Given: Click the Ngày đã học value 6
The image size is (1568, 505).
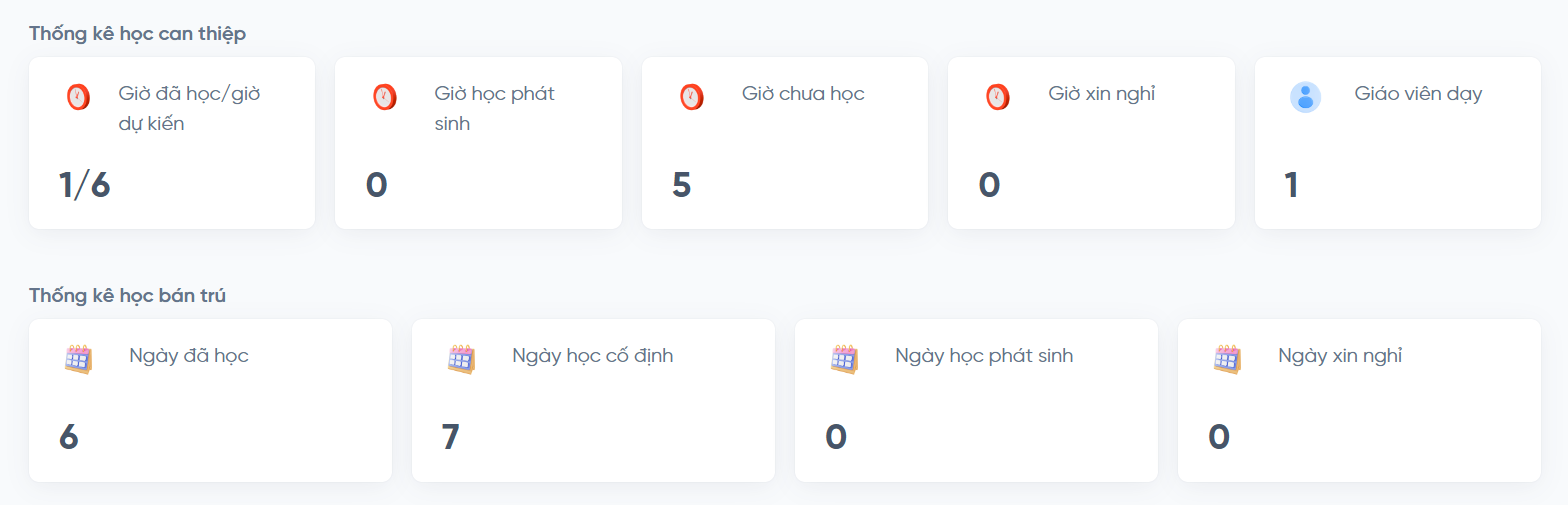Looking at the screenshot, I should [x=69, y=437].
